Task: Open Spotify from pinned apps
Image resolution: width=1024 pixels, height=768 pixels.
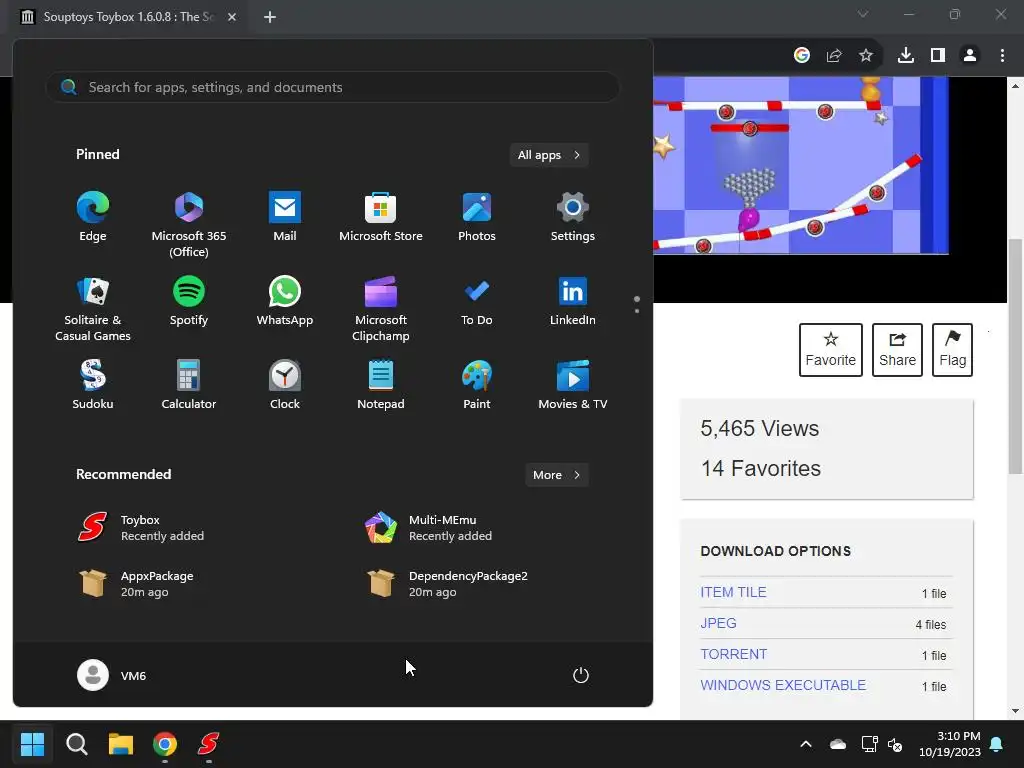Action: [x=189, y=302]
